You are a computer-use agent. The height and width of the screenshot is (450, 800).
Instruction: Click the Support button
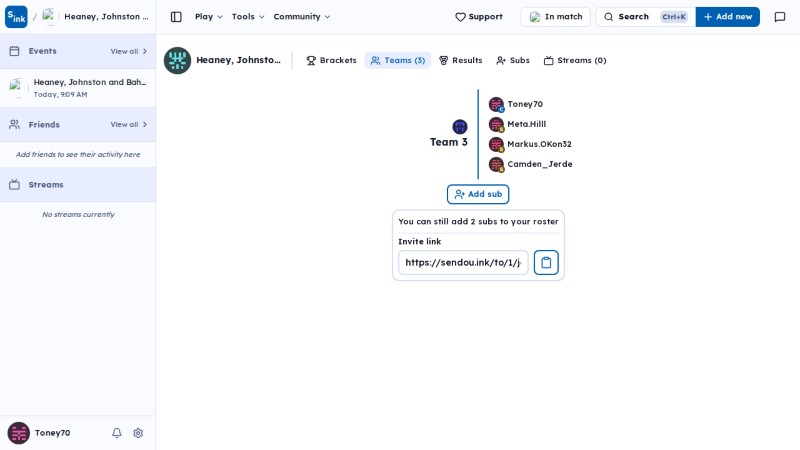pos(479,17)
